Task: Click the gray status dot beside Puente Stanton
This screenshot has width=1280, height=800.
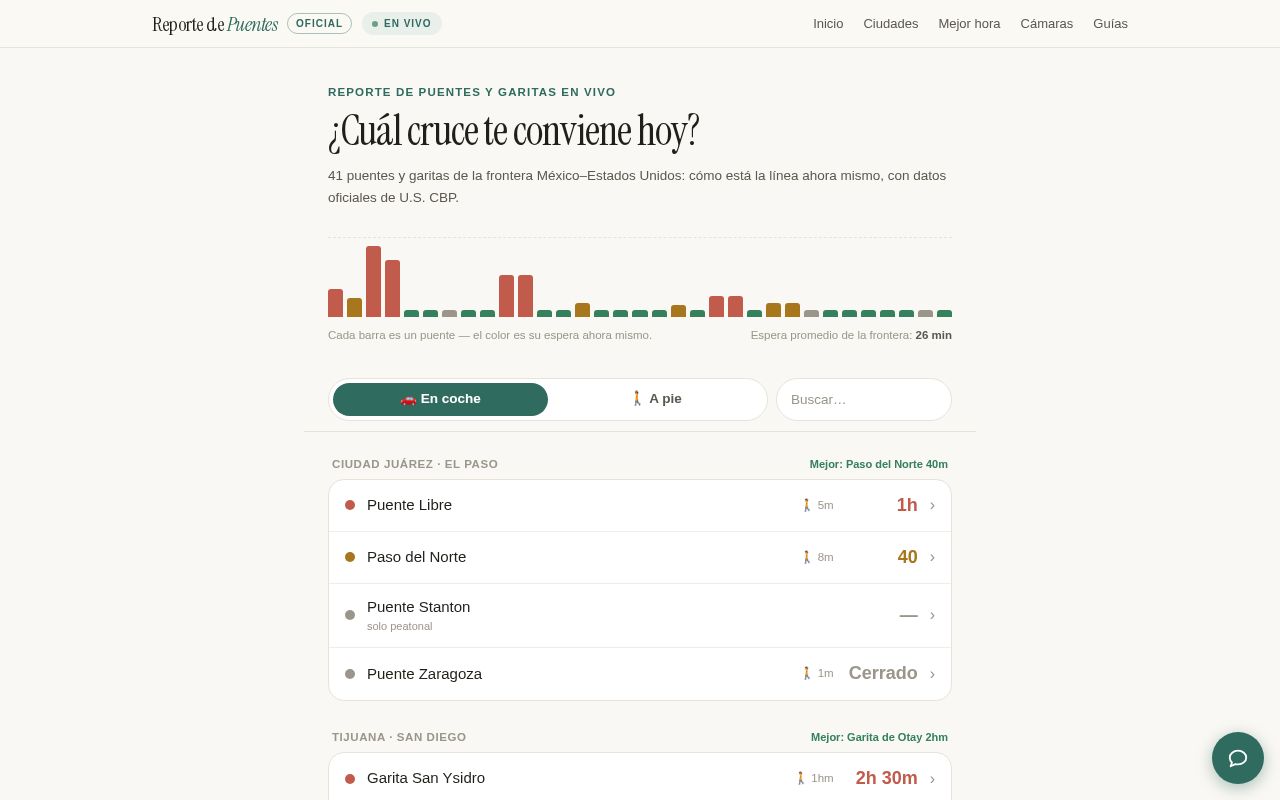Action: (x=350, y=615)
